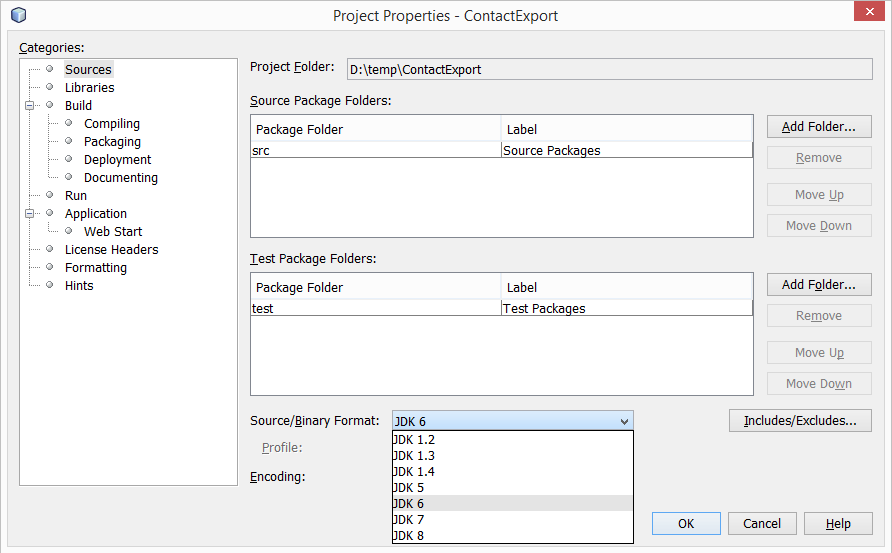892x553 pixels.
Task: Click the Includes/Excludes button
Action: point(799,421)
